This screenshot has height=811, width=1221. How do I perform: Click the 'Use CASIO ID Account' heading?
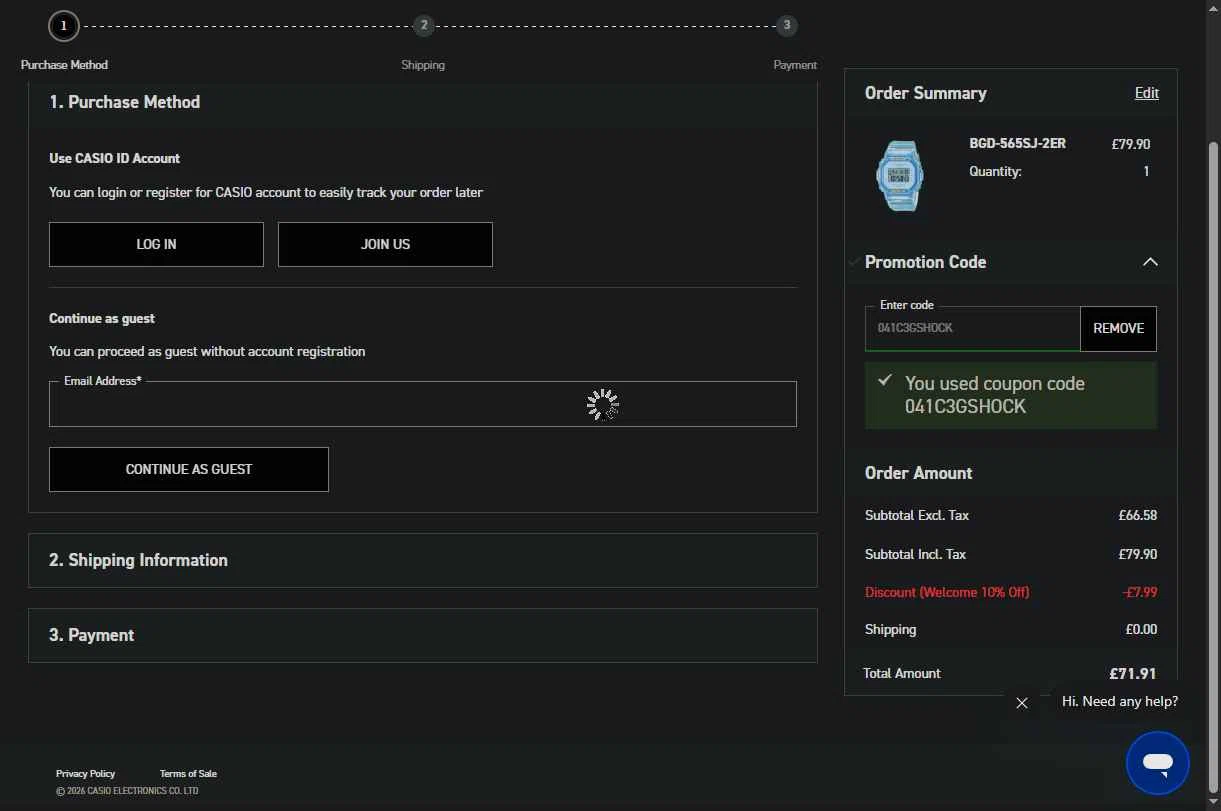point(114,158)
